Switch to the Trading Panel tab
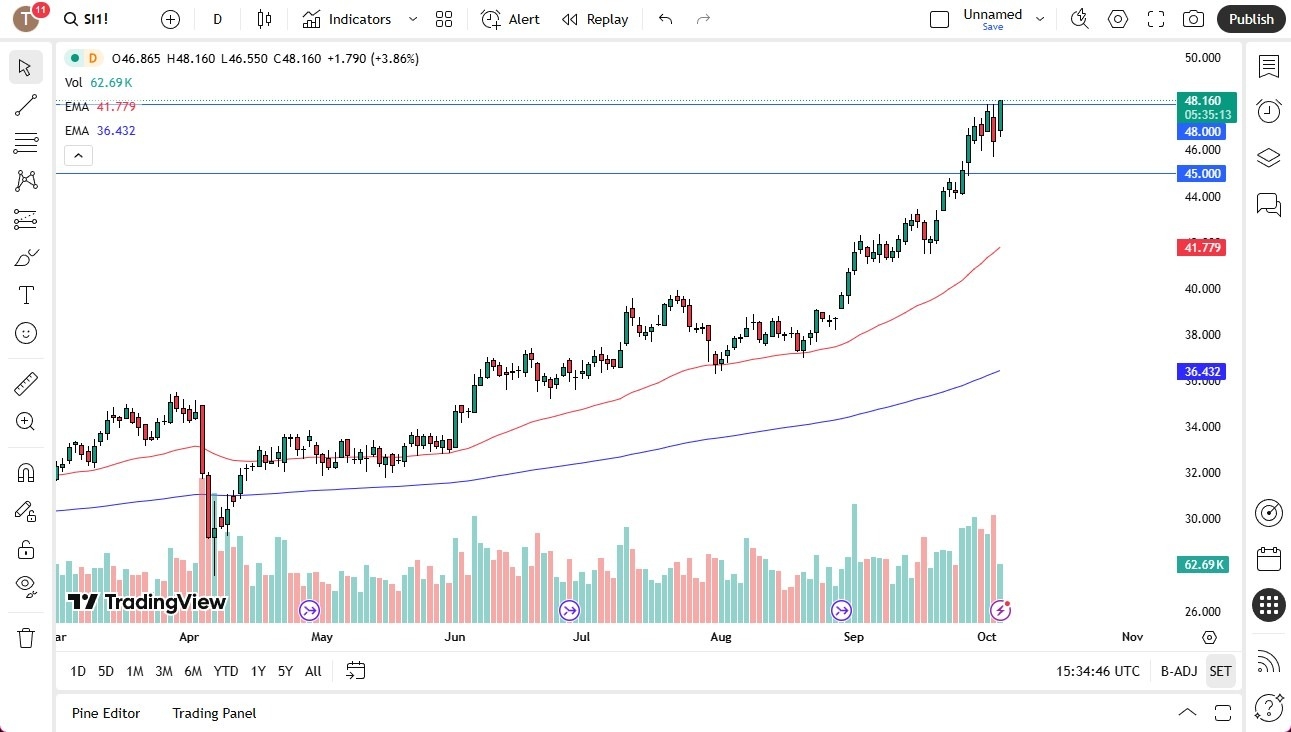 (x=213, y=713)
